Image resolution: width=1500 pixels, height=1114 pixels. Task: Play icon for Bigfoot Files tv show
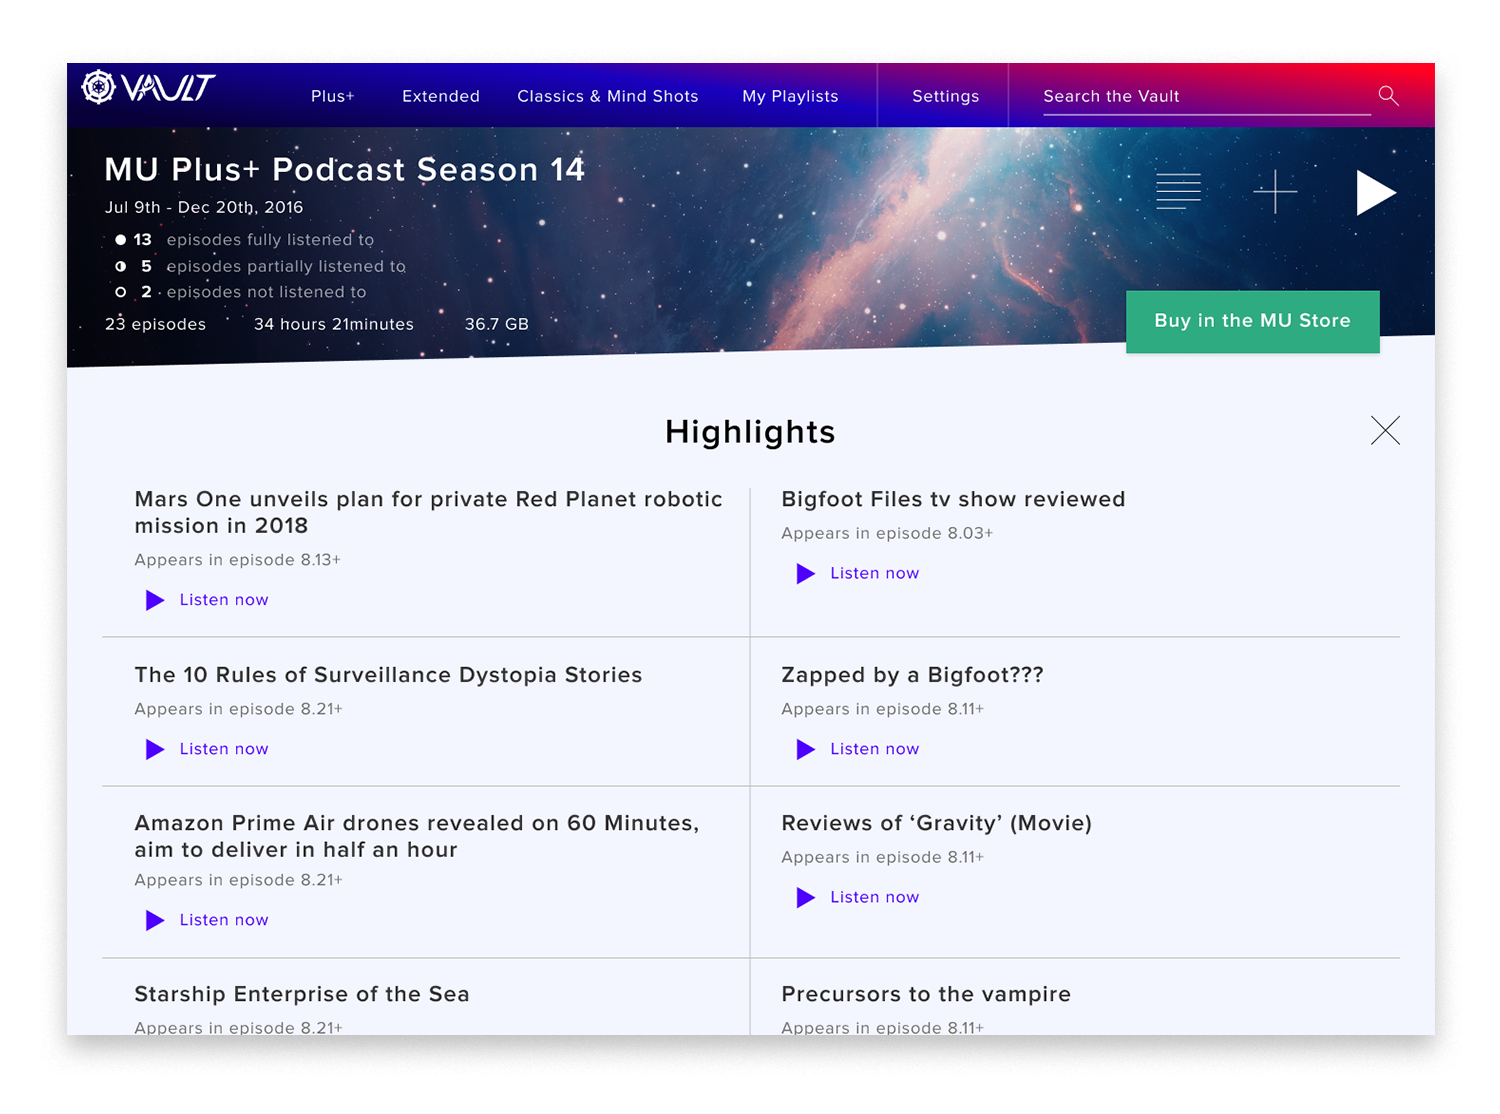pos(805,573)
